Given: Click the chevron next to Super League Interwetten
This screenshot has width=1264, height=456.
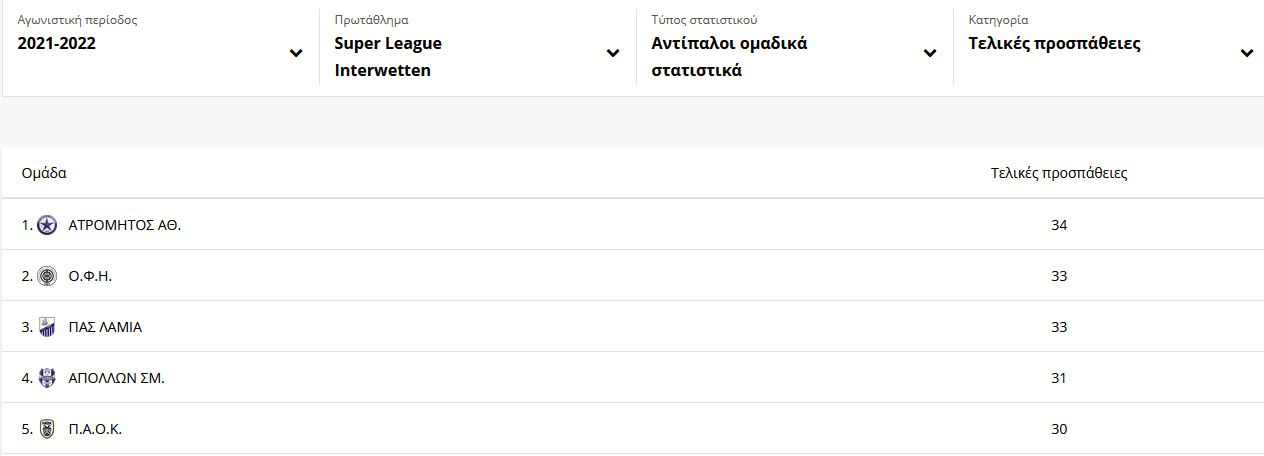Looking at the screenshot, I should point(613,53).
